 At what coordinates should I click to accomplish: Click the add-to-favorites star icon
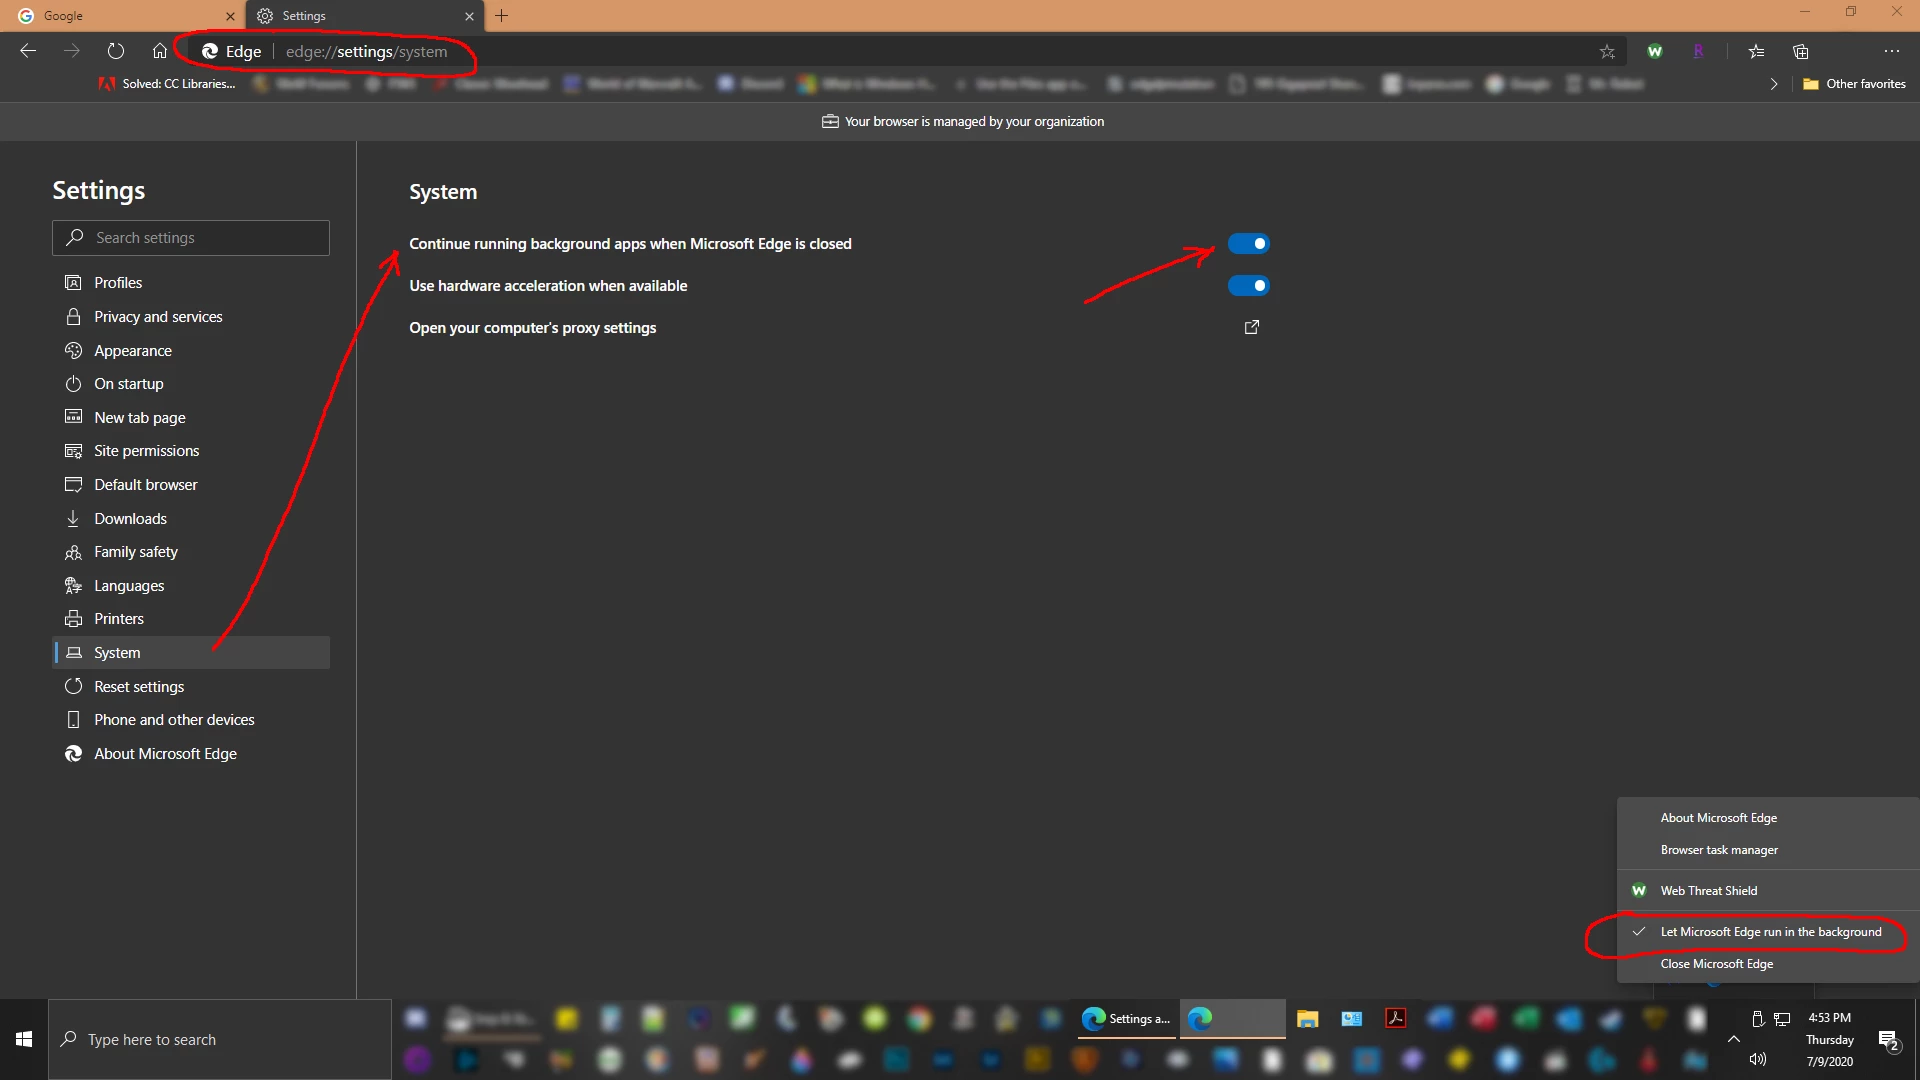click(1607, 52)
